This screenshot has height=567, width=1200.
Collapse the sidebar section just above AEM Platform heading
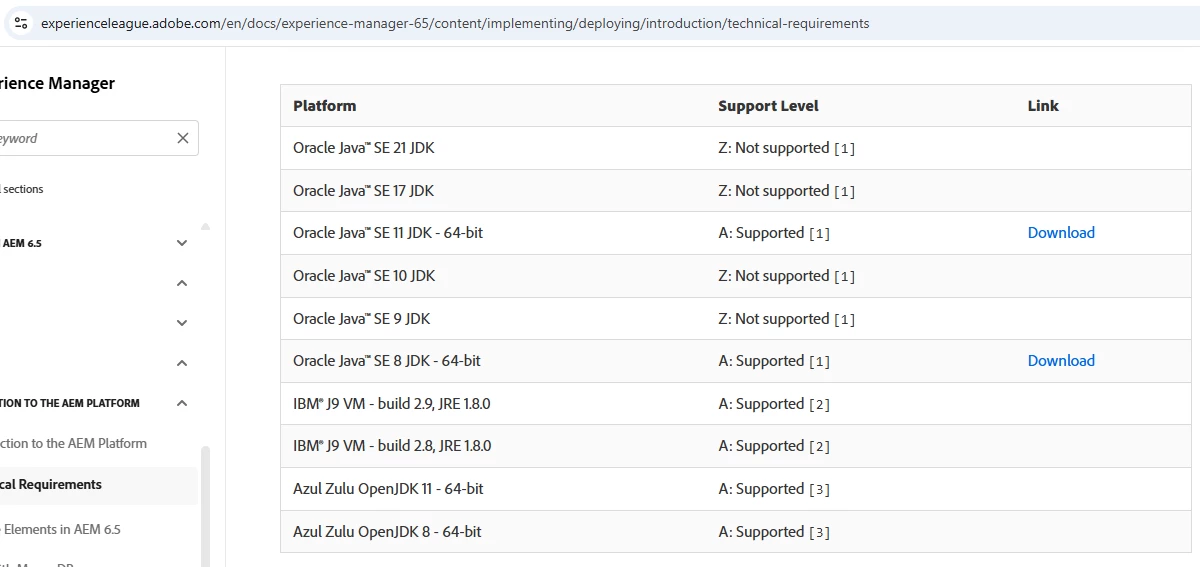182,363
